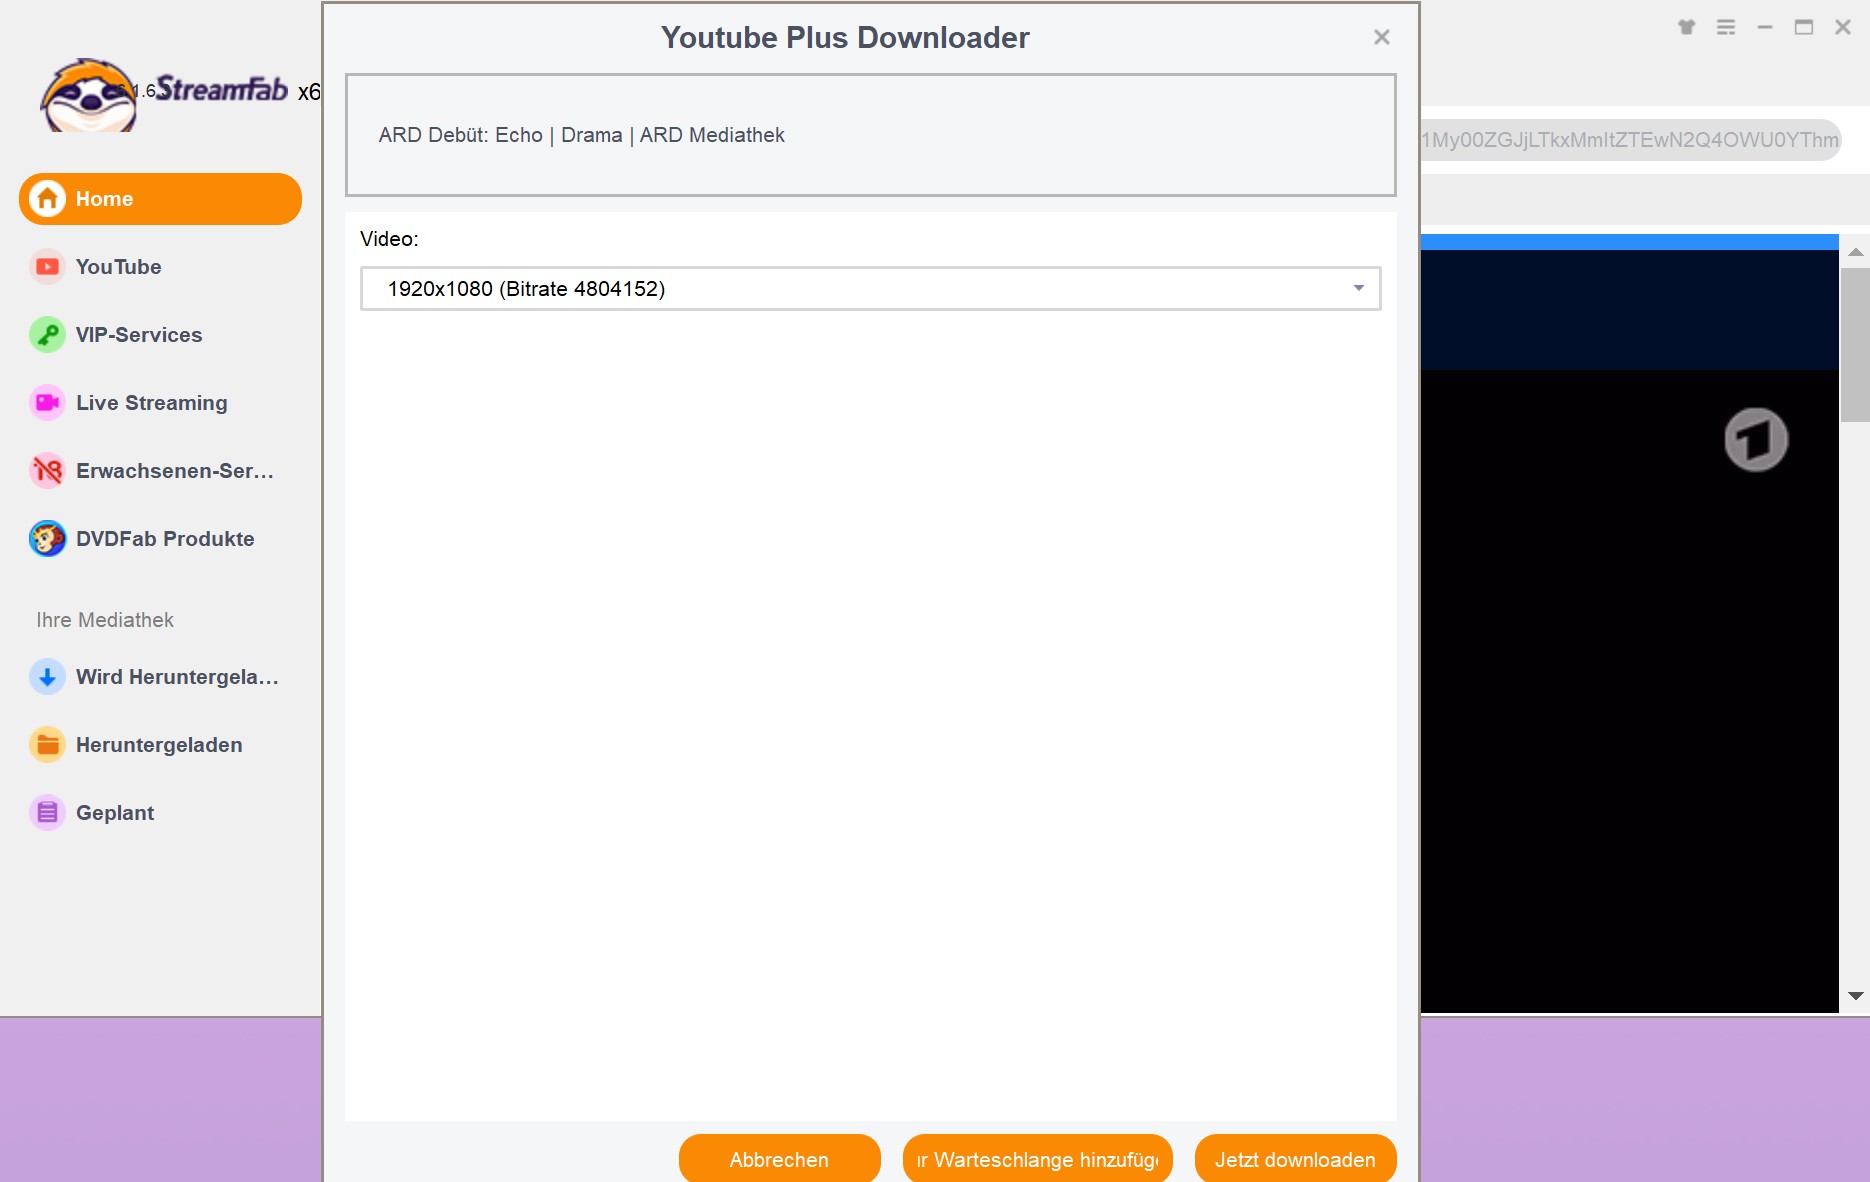
Task: Open the YouTube section
Action: click(118, 267)
